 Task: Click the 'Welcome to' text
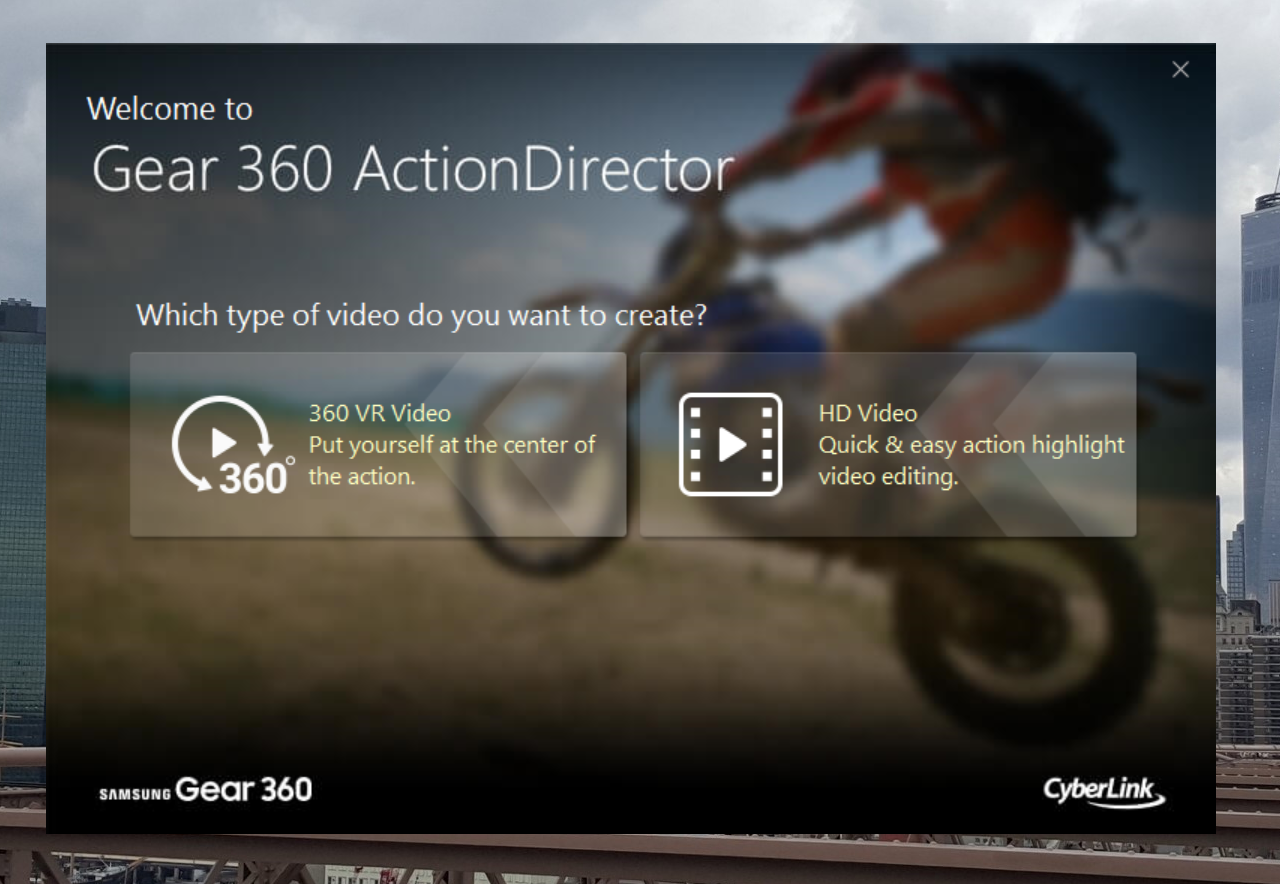click(170, 108)
